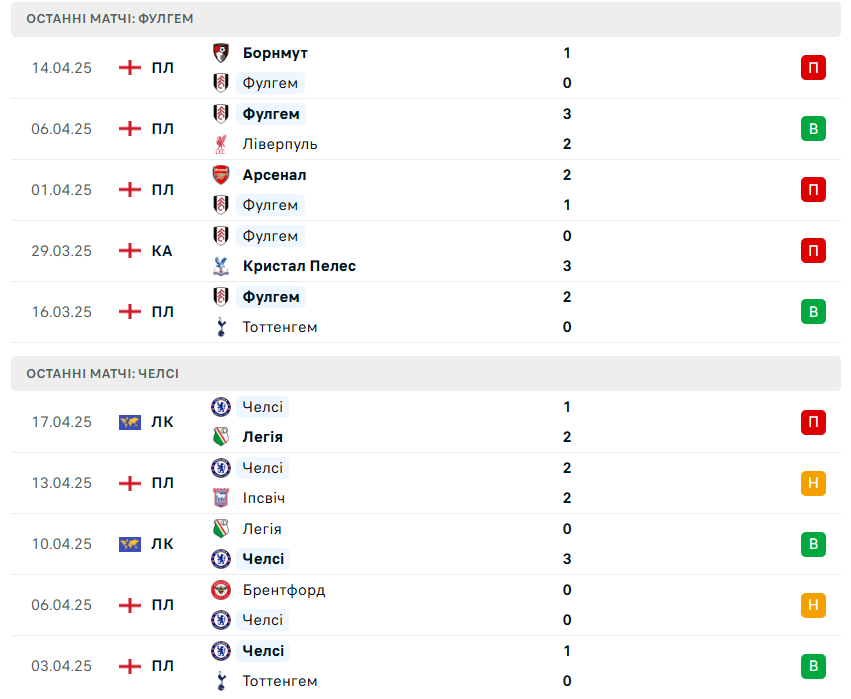The width and height of the screenshot is (851, 699).
Task: Click the header Останні матчі: Фулгем
Action: point(110,18)
